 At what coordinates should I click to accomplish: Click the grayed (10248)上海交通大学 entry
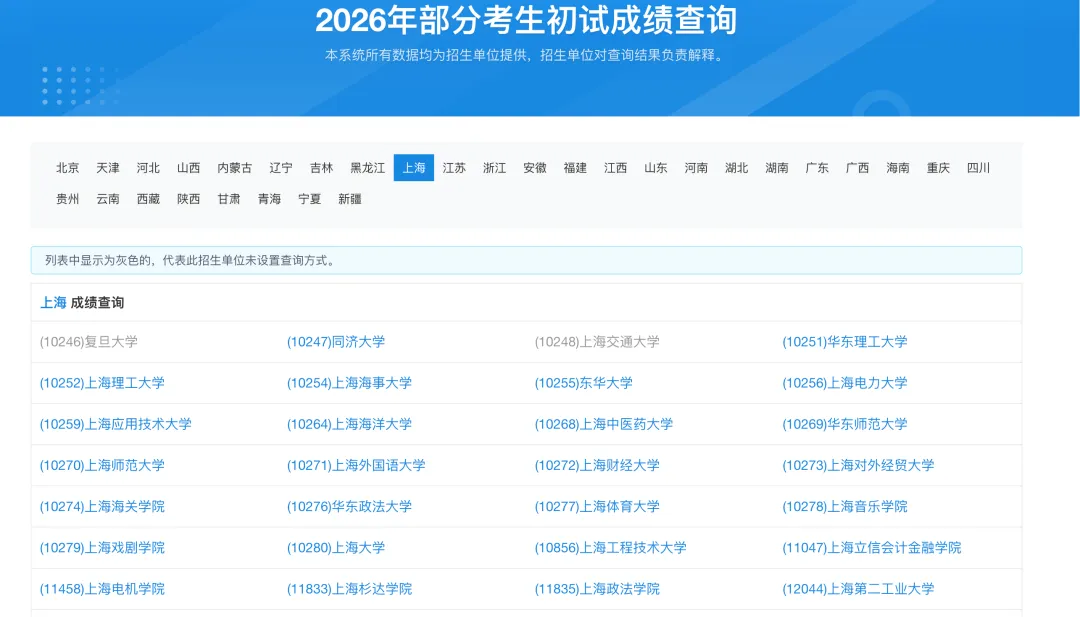click(x=597, y=342)
